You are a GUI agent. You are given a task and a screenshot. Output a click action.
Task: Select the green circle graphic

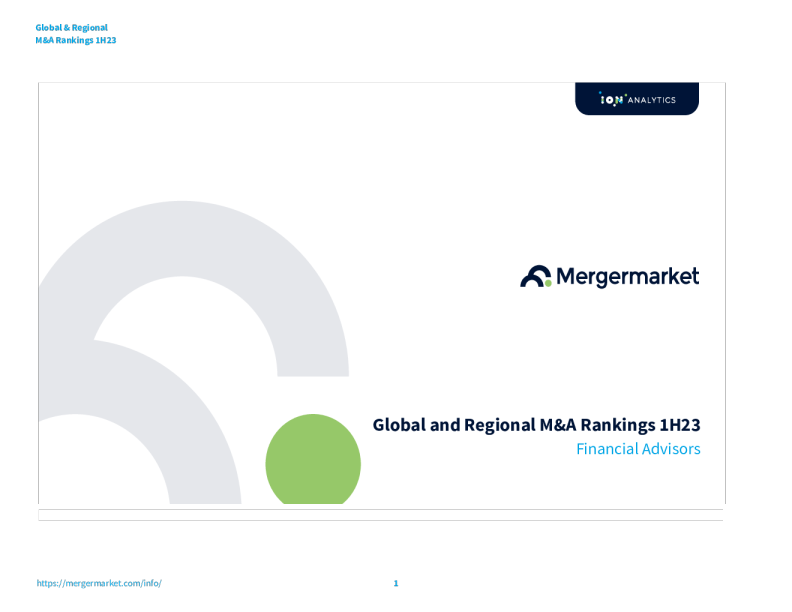click(313, 461)
